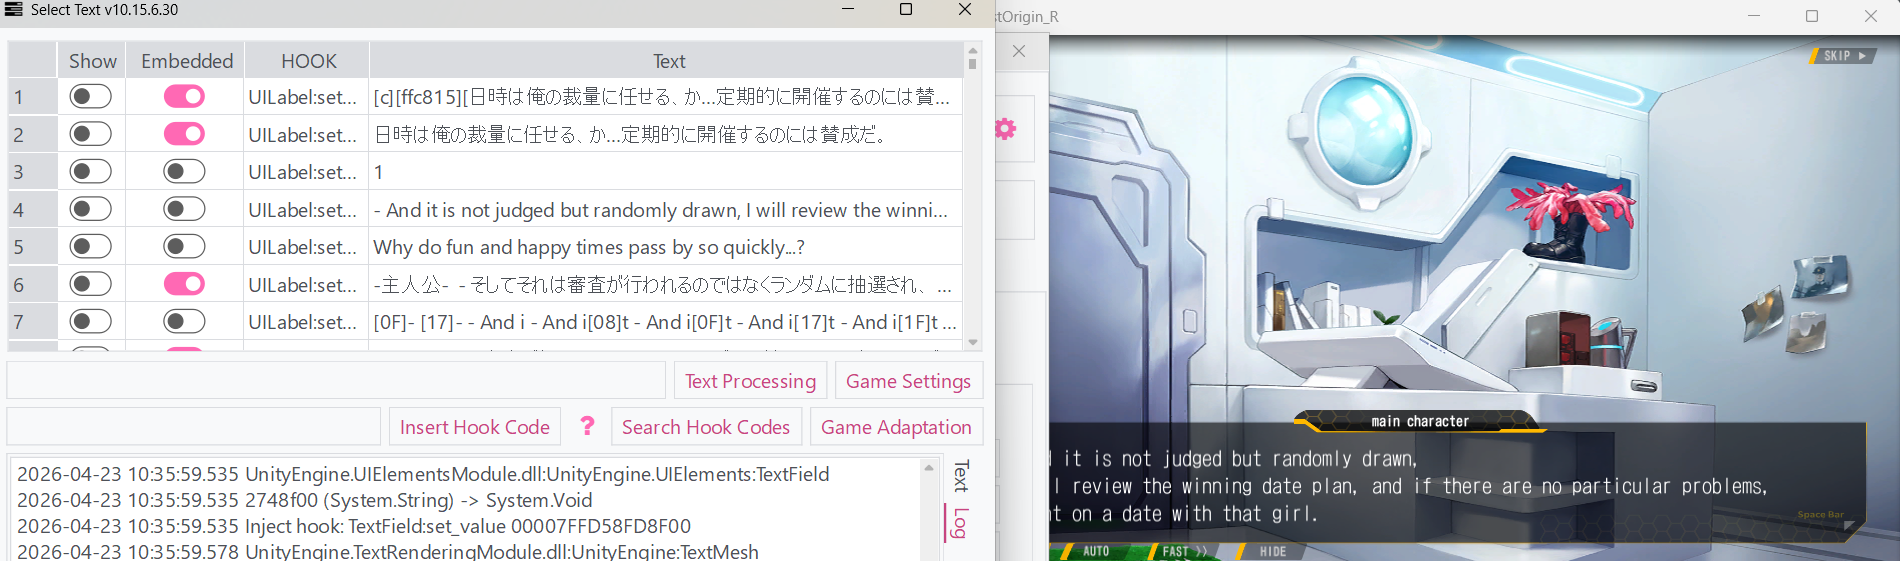
Task: Switch to the vertical Text tab
Action: click(960, 476)
